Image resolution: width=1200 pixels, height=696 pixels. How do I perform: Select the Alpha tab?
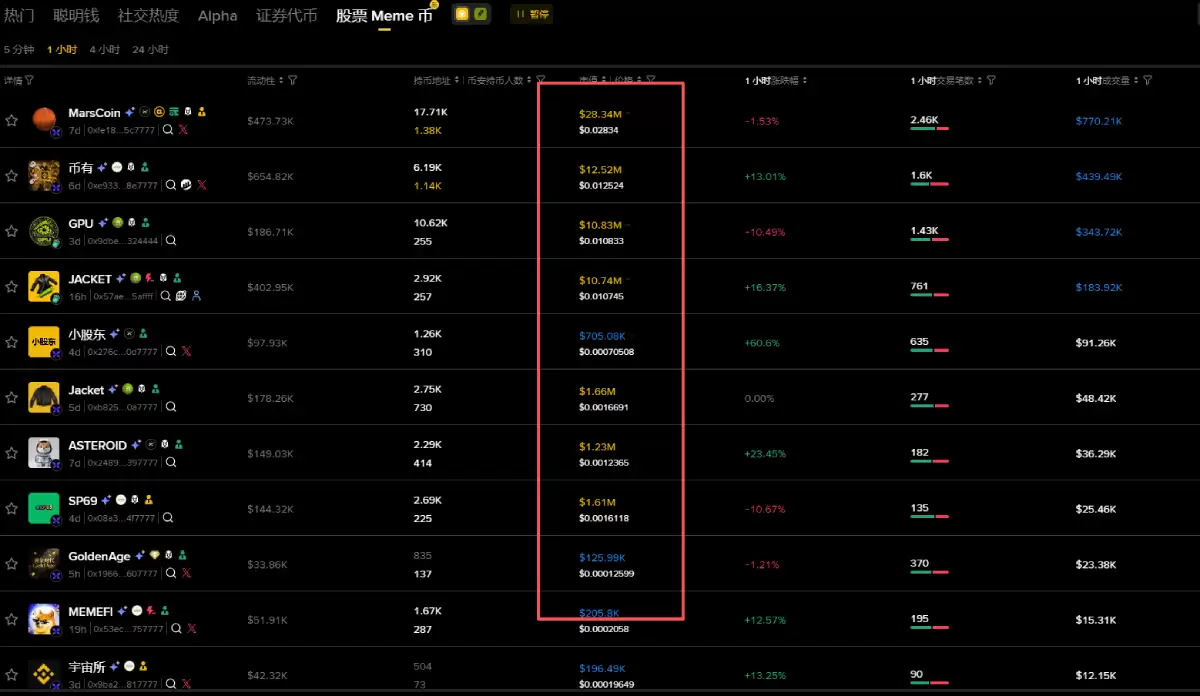click(218, 15)
